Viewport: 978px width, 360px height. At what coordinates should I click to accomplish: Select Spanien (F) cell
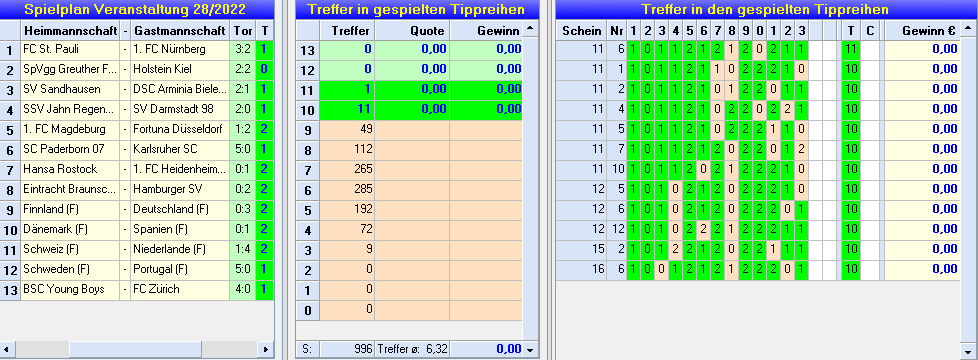pos(180,229)
